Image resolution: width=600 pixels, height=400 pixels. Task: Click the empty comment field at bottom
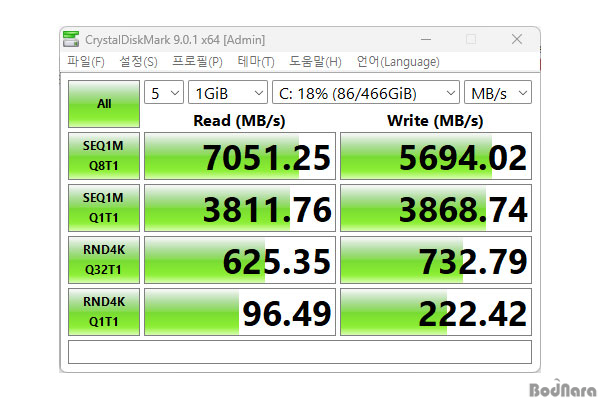[299, 352]
